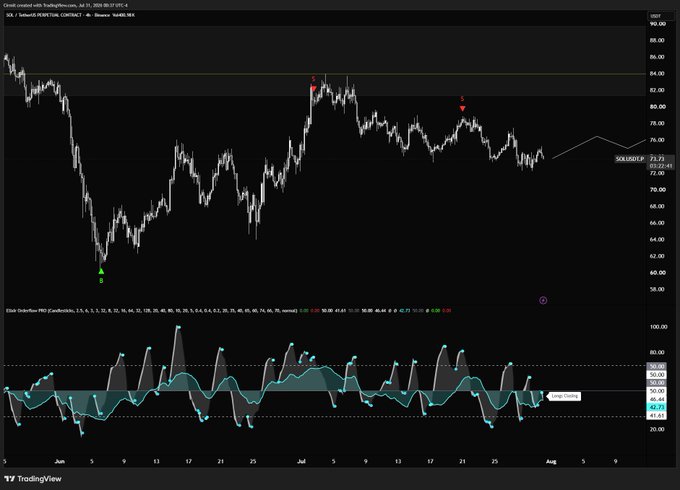Click the 76.00 price scale label

pos(657,140)
